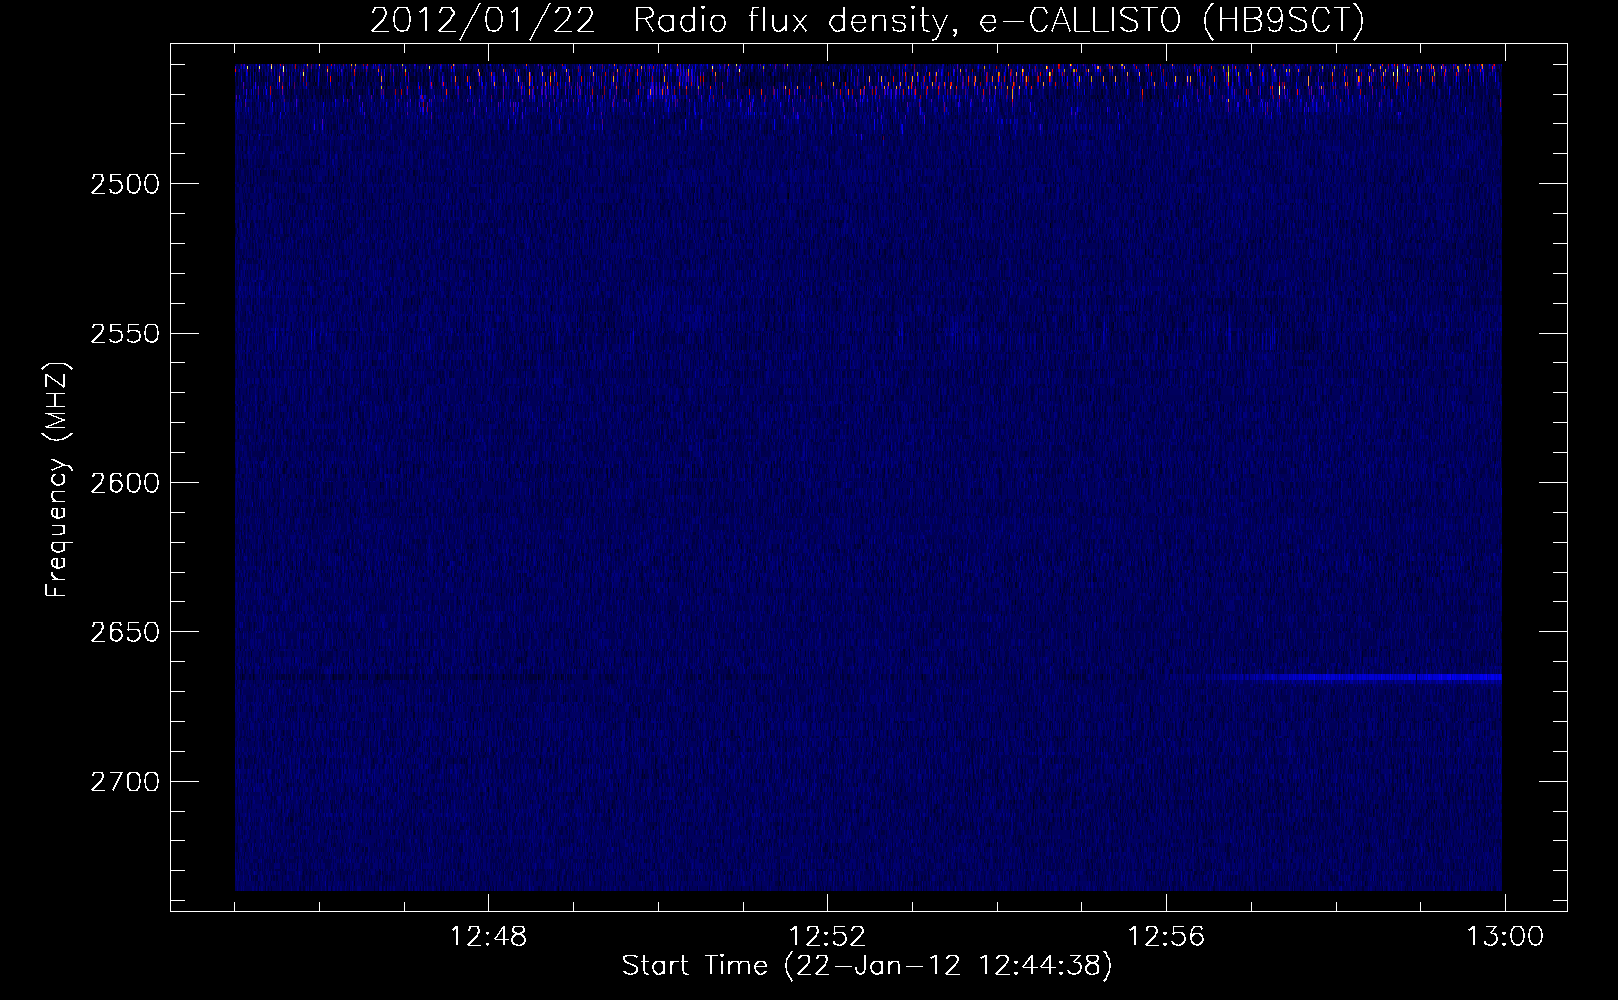Click the 12:52 time tick label

pyautogui.click(x=827, y=937)
